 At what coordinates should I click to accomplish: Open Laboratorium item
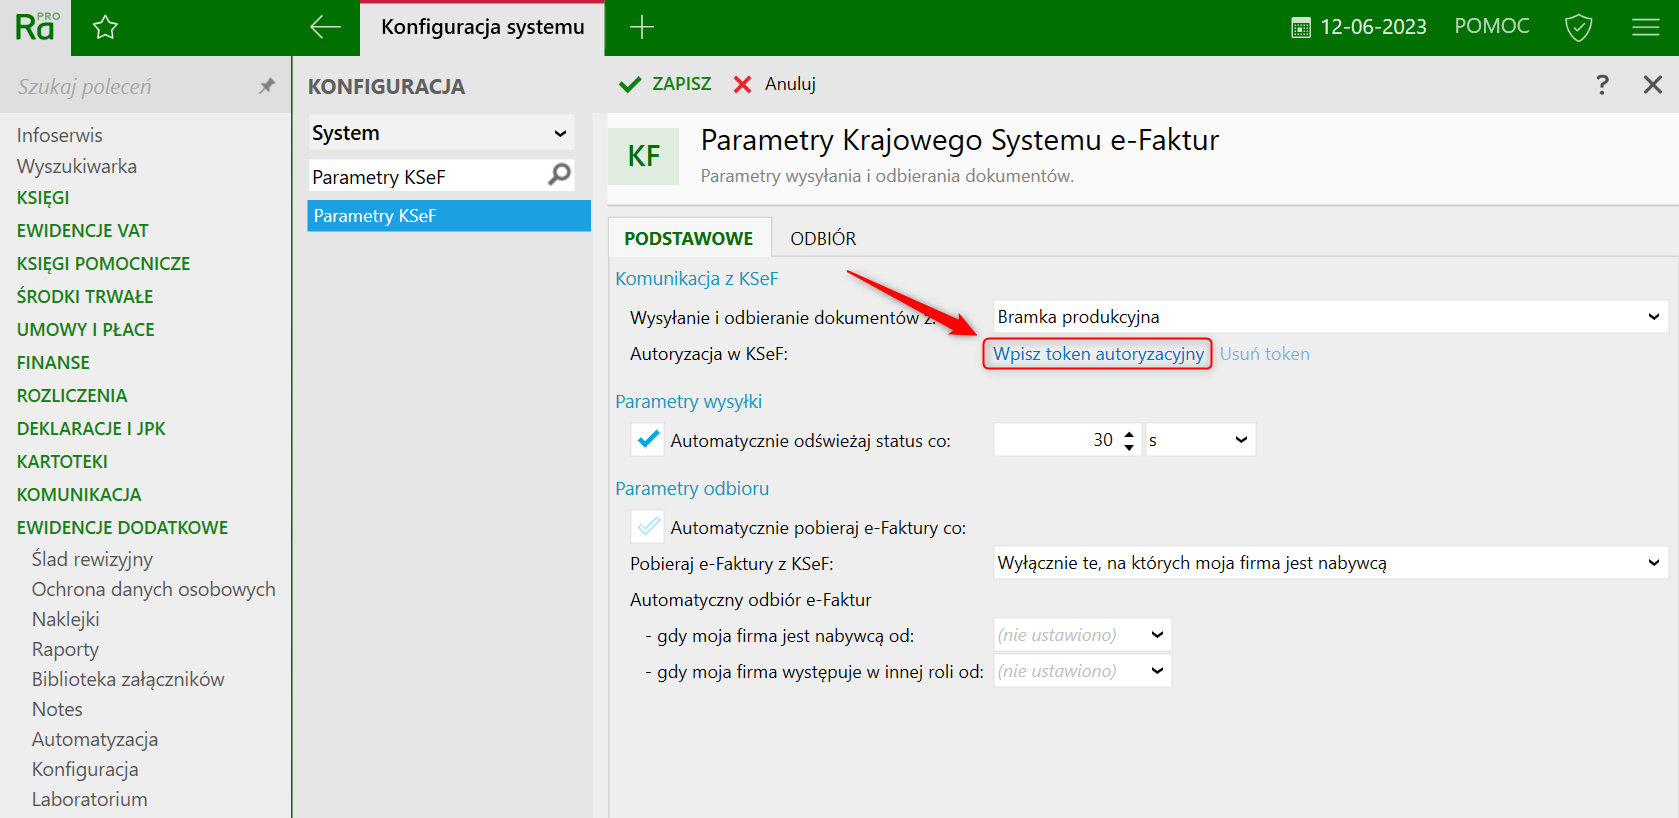pyautogui.click(x=90, y=799)
